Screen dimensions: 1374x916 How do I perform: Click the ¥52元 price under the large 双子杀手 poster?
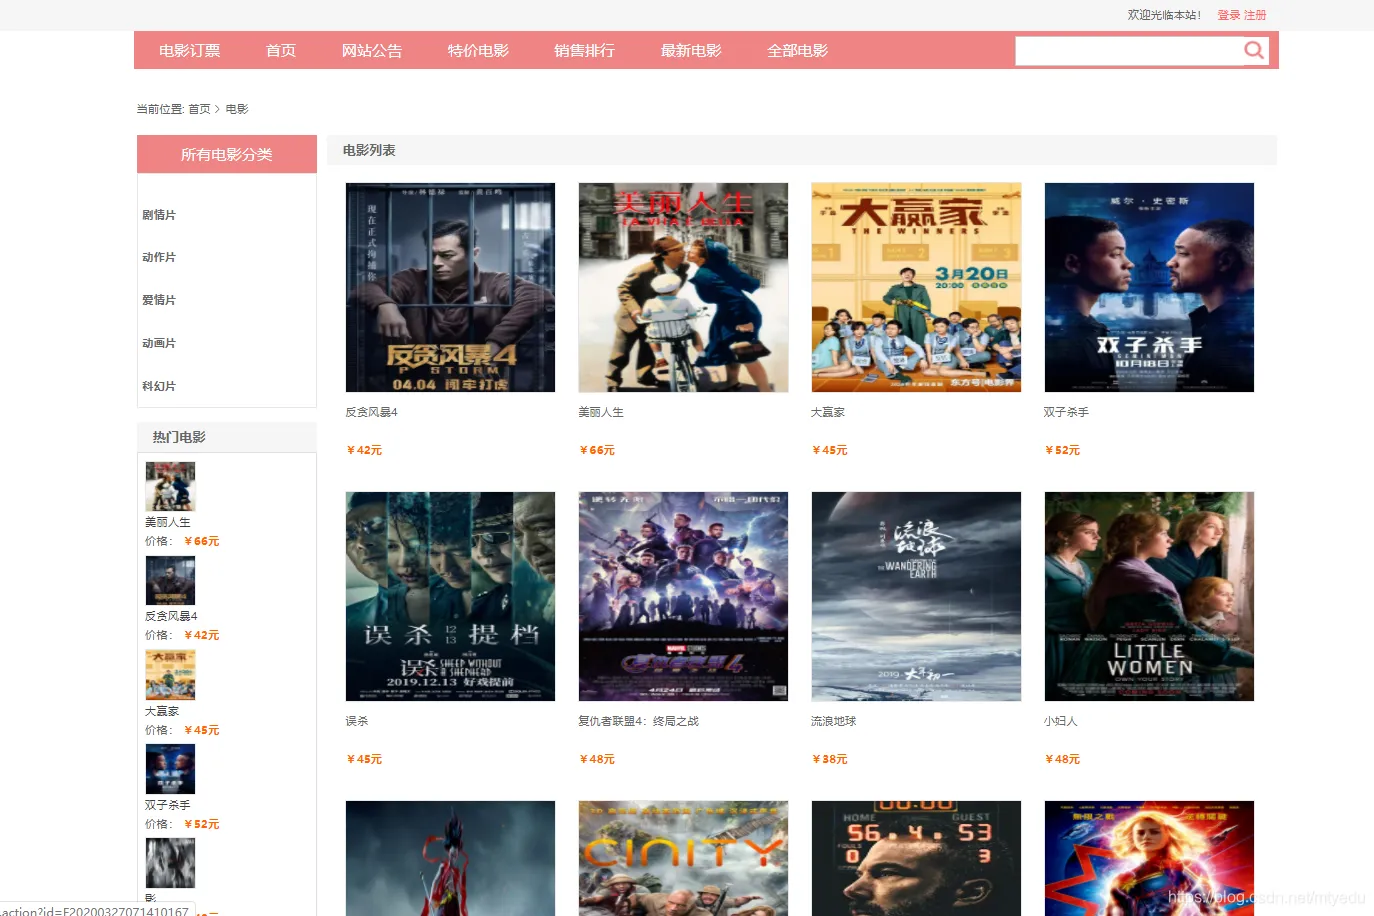[x=1062, y=450]
